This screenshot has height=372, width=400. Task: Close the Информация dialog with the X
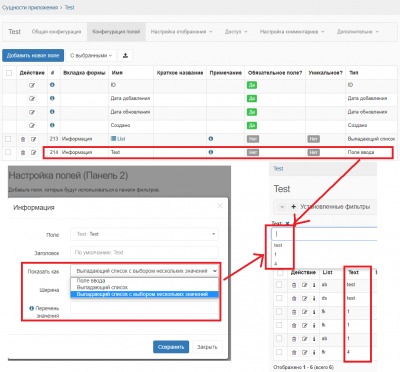pyautogui.click(x=220, y=206)
